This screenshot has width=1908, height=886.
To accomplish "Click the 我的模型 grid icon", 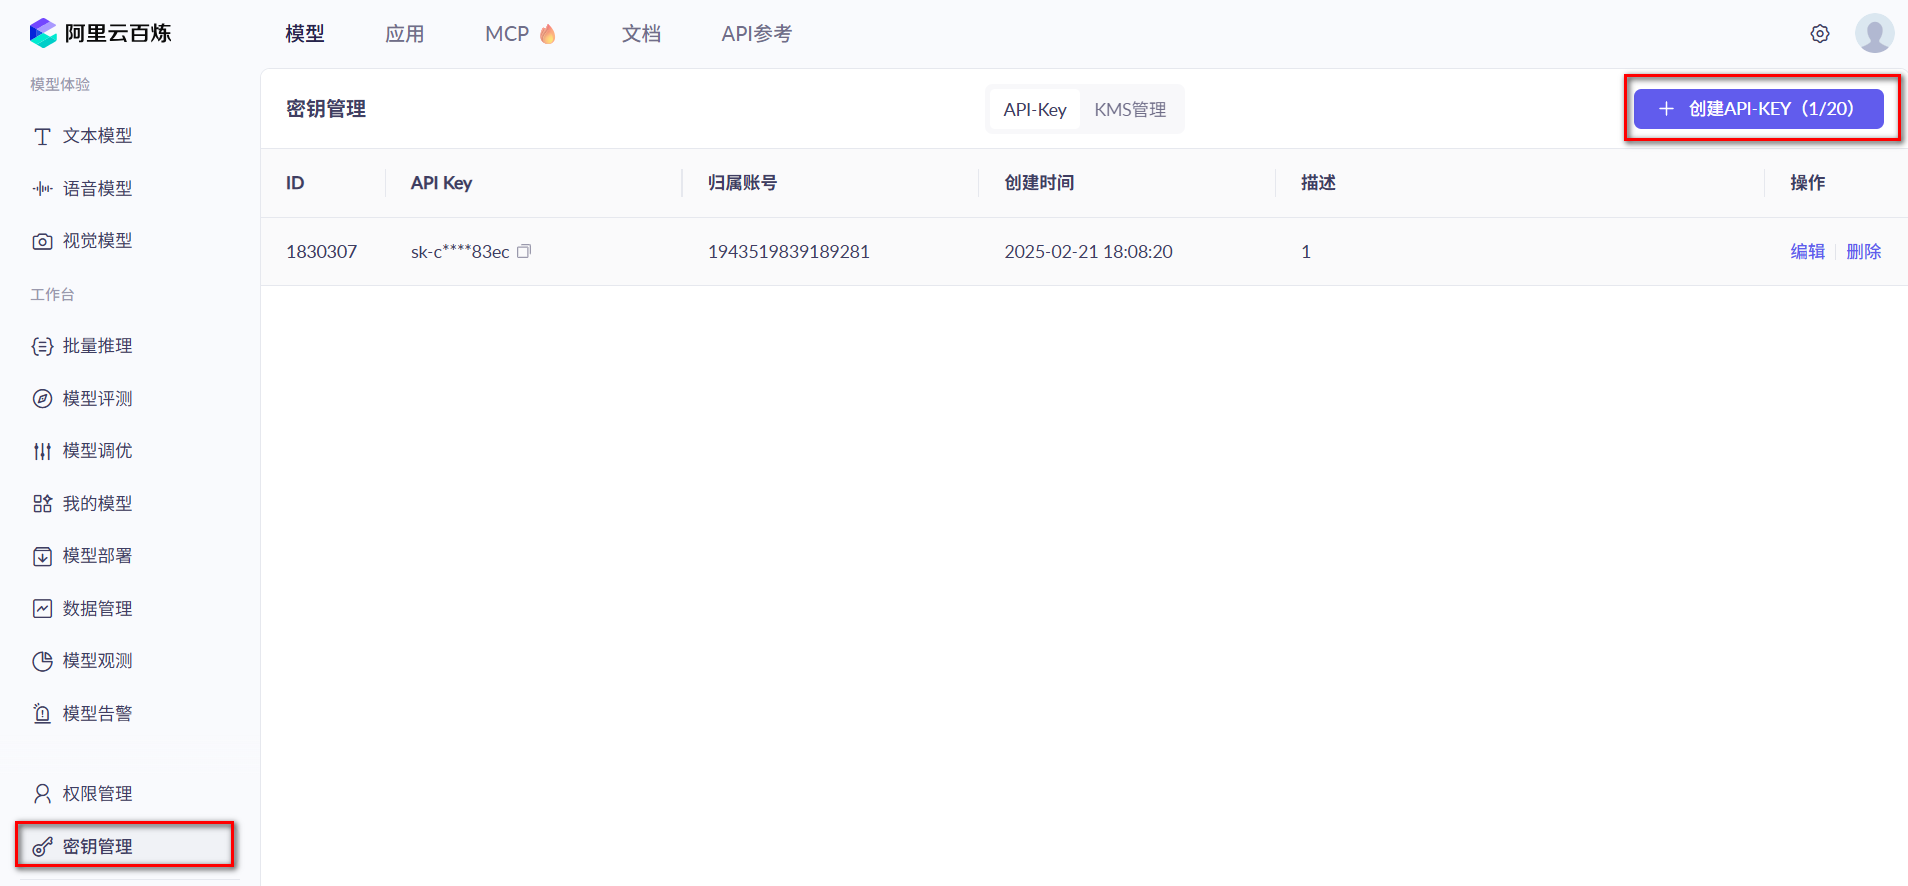I will [42, 504].
